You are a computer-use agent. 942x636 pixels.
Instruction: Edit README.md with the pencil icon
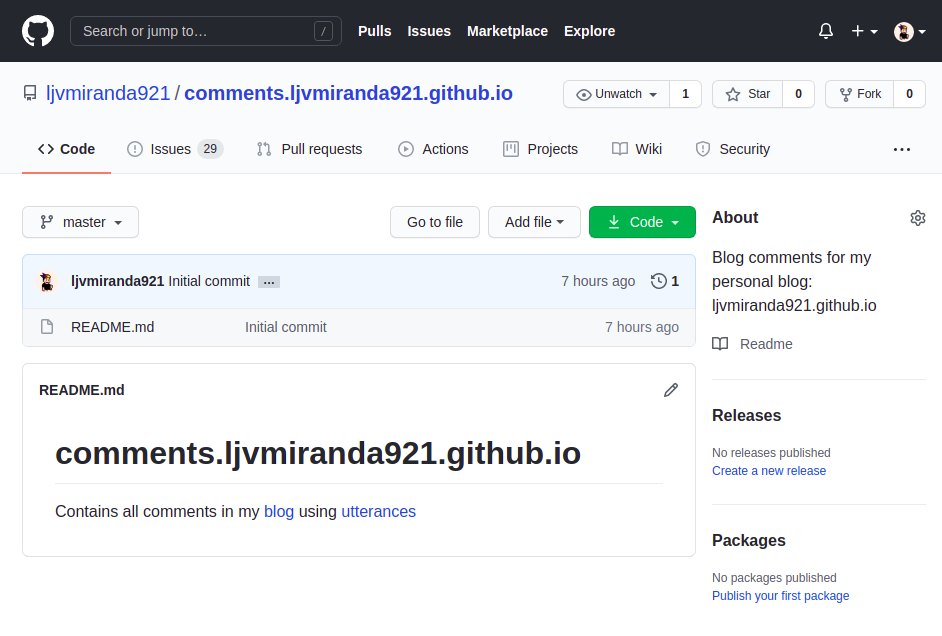tap(670, 390)
